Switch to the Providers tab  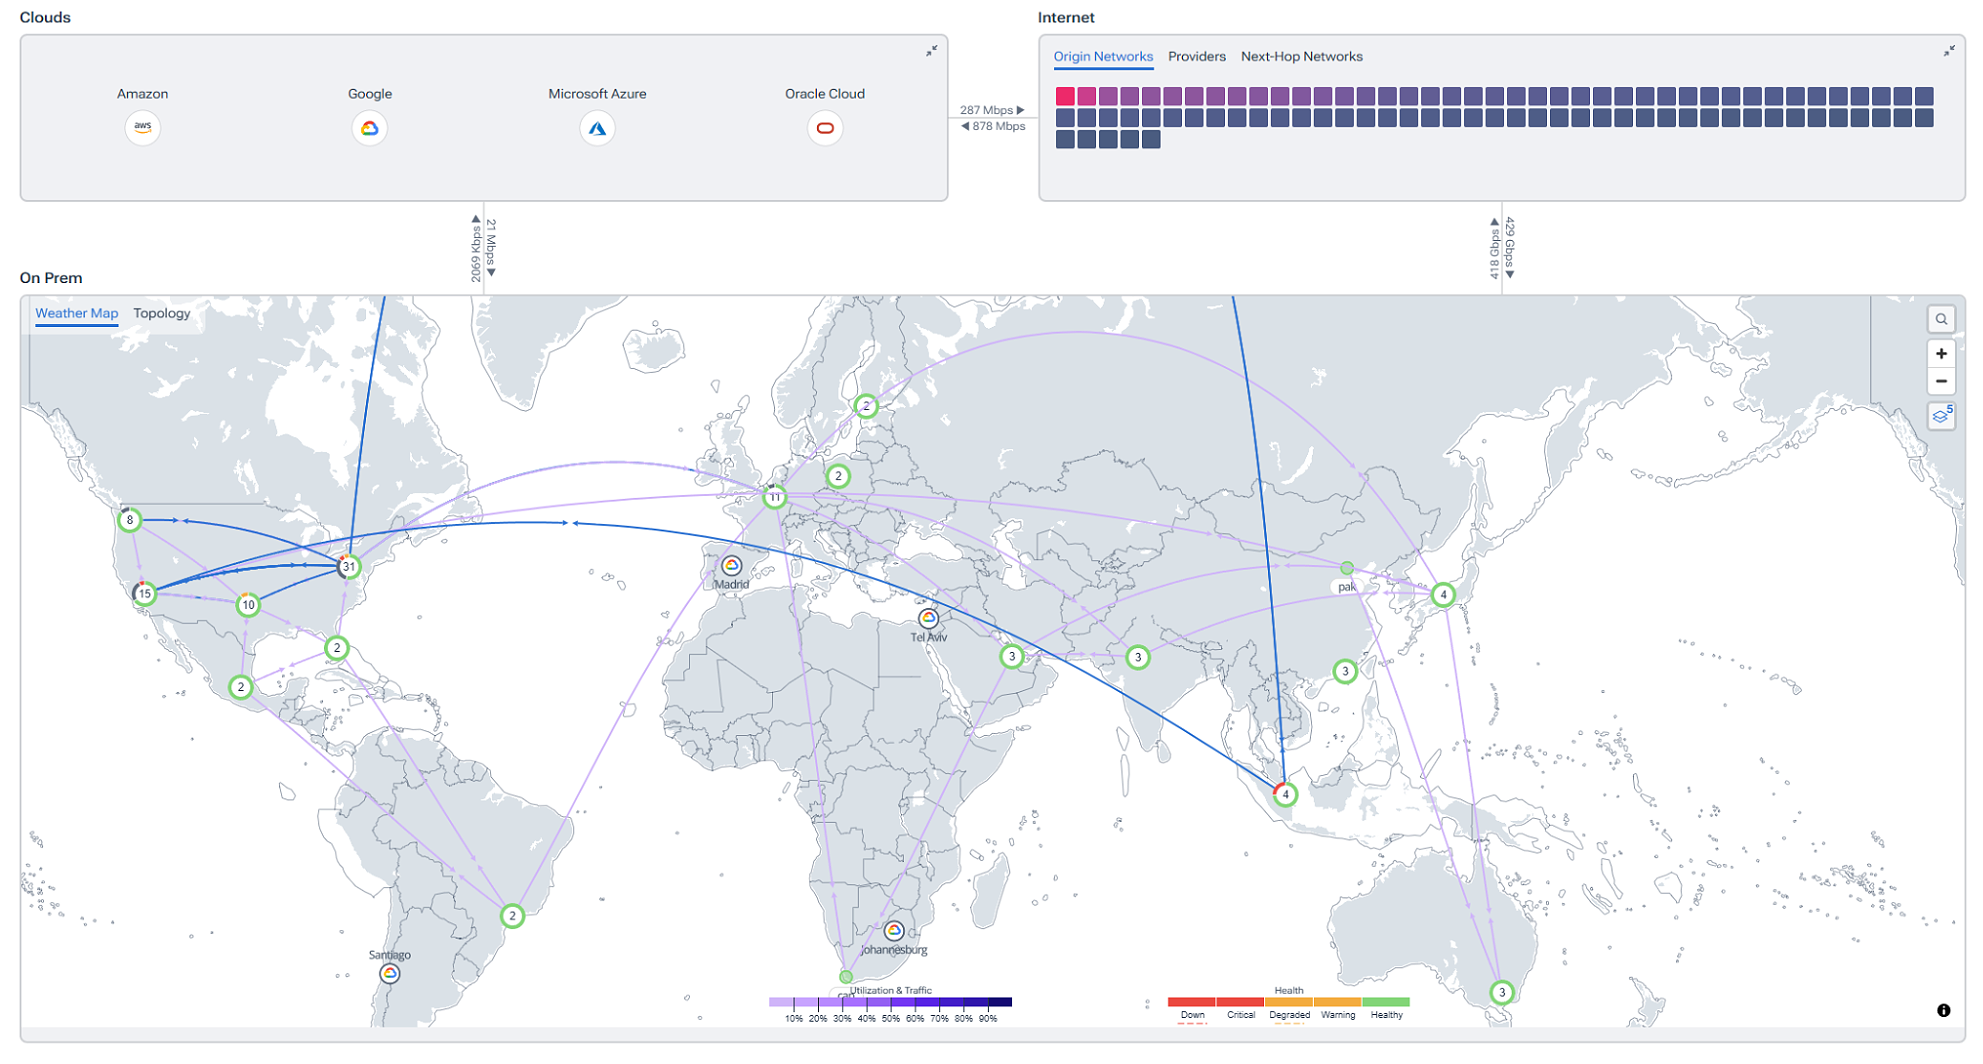click(x=1196, y=57)
